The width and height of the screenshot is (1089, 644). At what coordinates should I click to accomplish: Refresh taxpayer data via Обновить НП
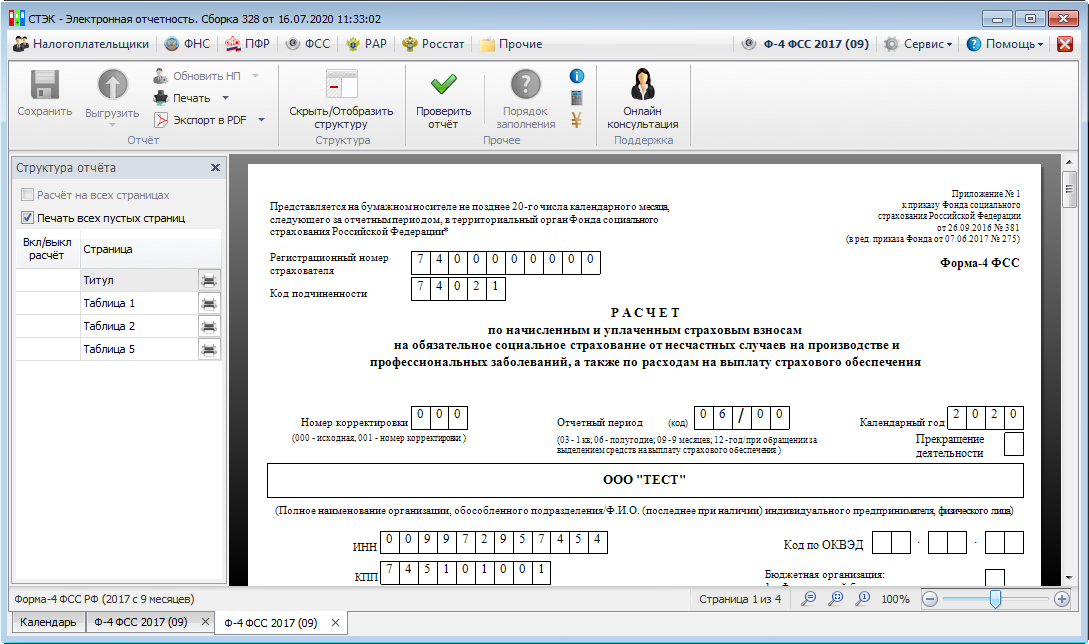(x=197, y=76)
